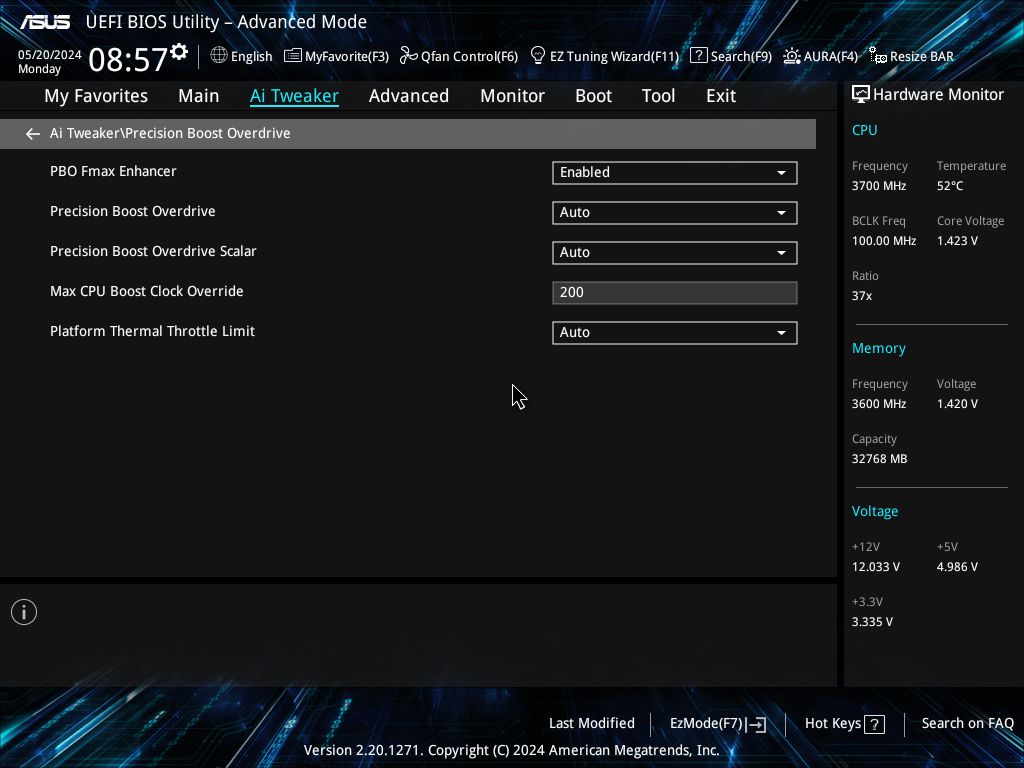Viewport: 1024px width, 768px height.
Task: Click the Memory frequency value 3600 MHz
Action: click(x=878, y=404)
